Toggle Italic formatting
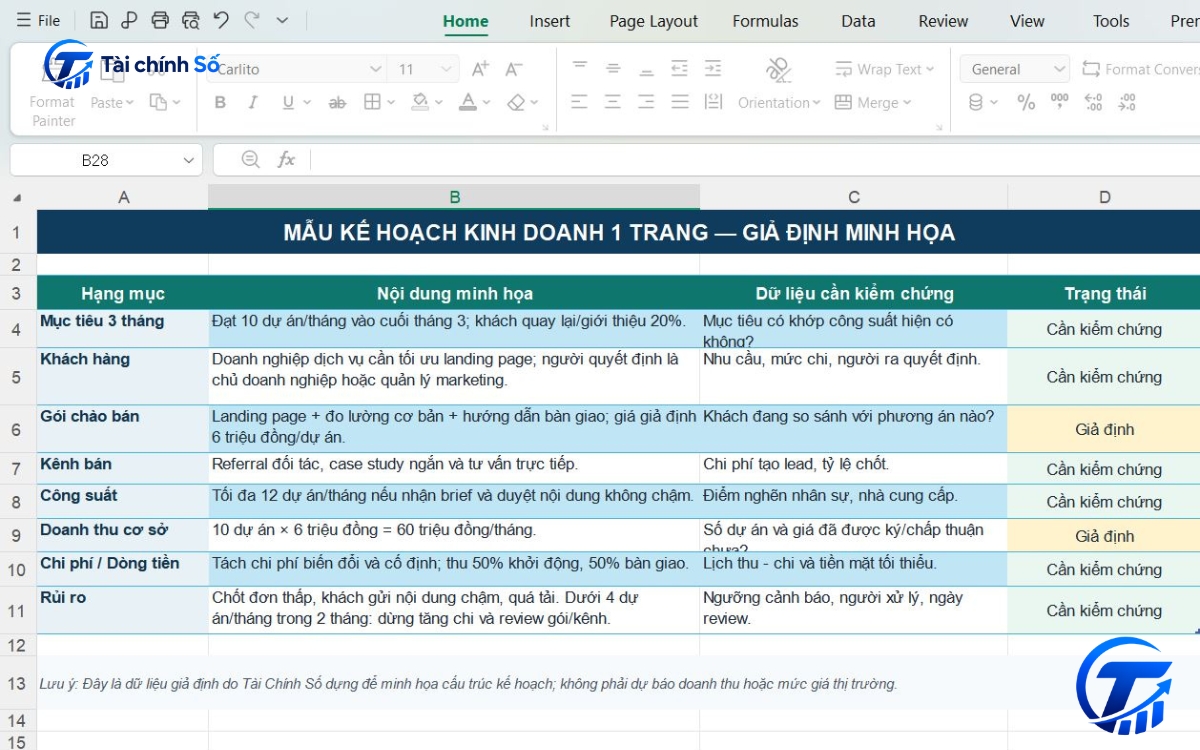The width and height of the screenshot is (1200, 750). click(253, 102)
